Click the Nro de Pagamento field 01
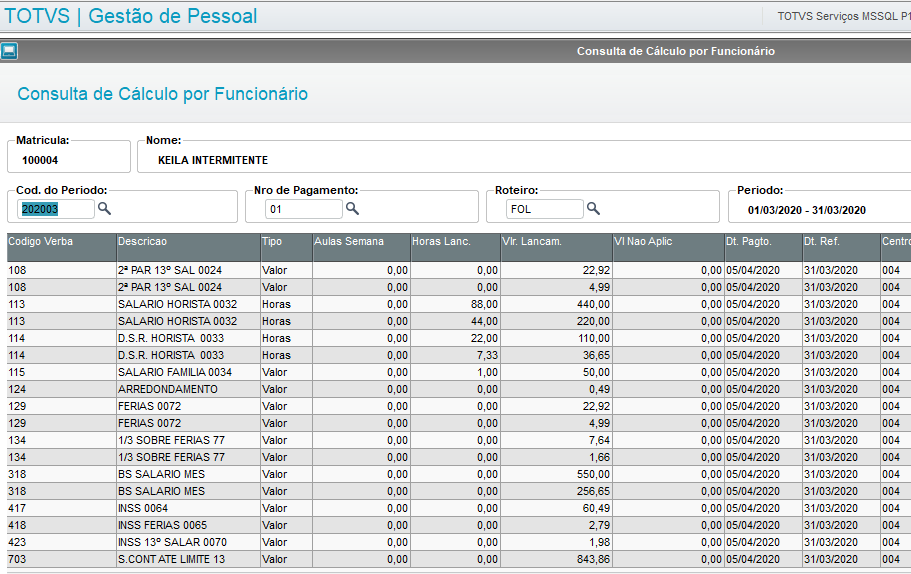Image resolution: width=911 pixels, height=574 pixels. [303, 209]
